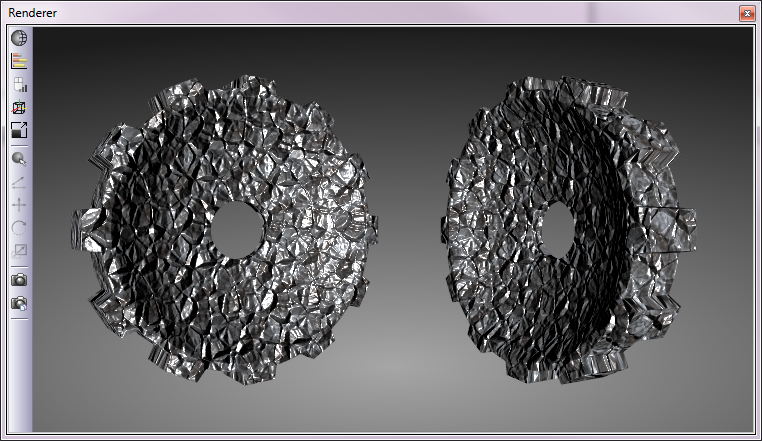The width and height of the screenshot is (762, 441).
Task: Select the cross-shaped move tool
Action: 19,205
